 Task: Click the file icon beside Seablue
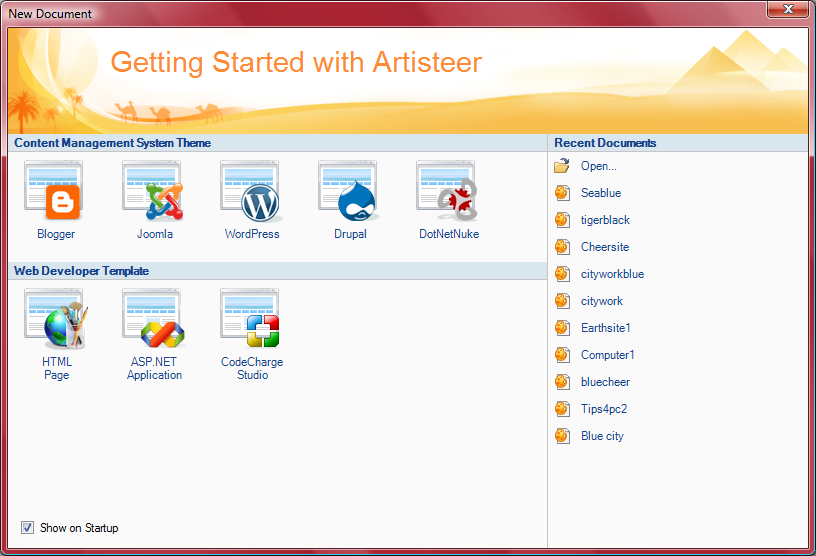(x=562, y=193)
